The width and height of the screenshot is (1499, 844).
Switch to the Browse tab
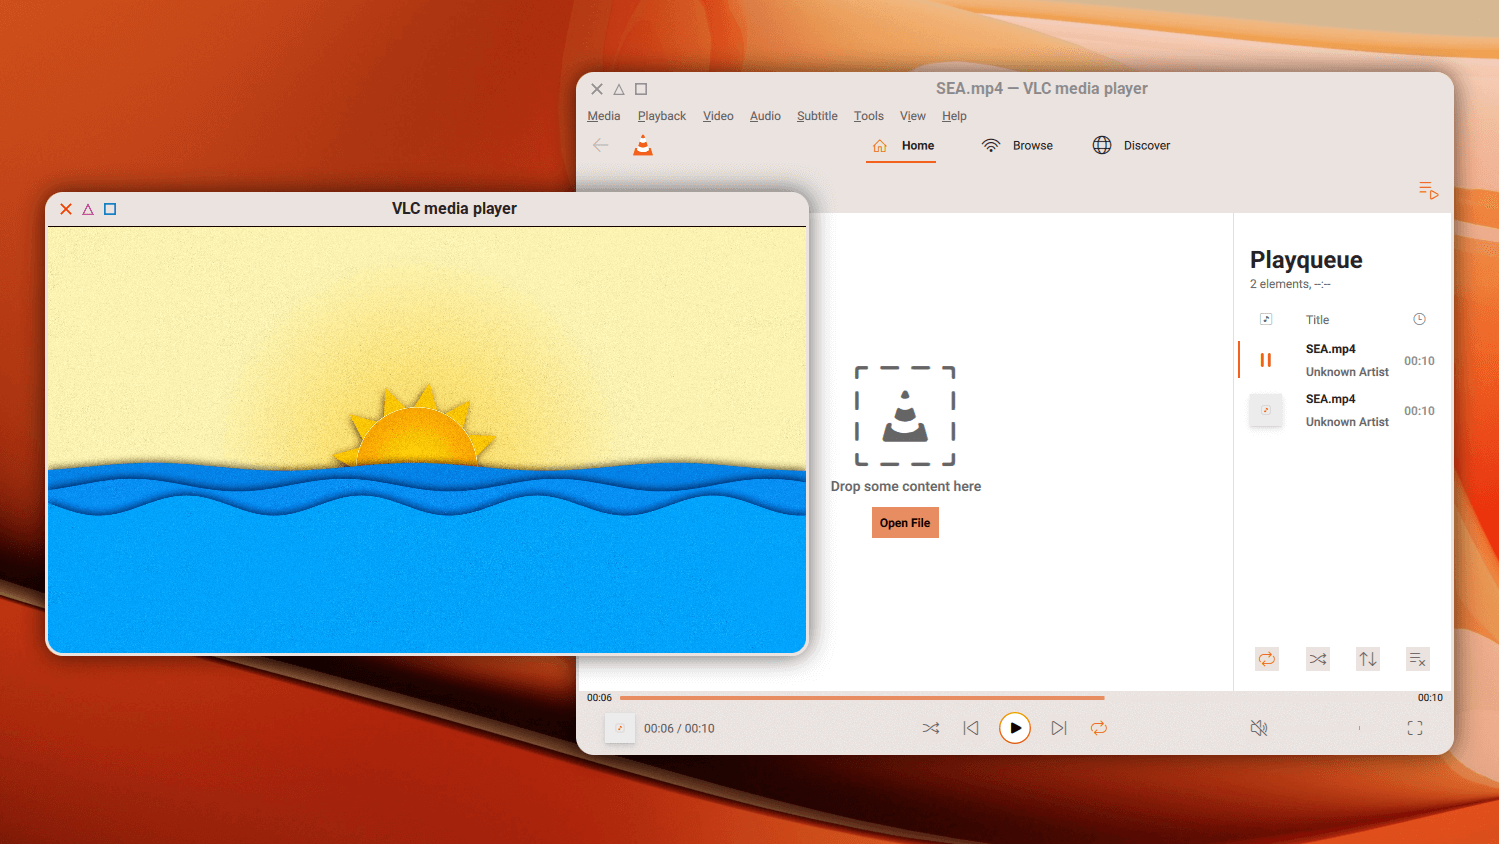point(1018,146)
